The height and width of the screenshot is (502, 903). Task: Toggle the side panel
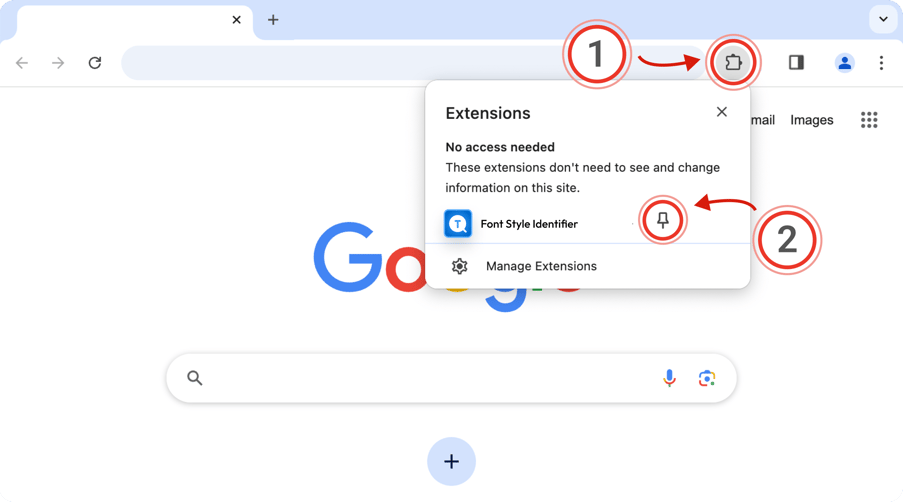796,62
